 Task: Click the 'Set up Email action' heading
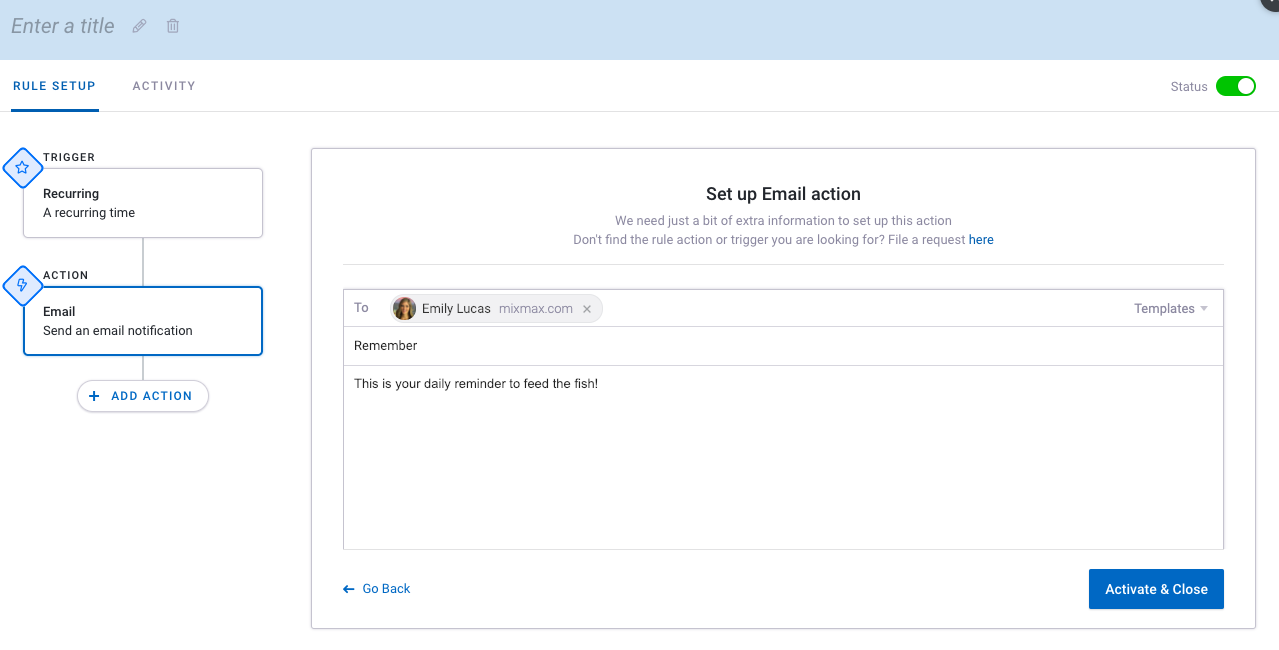click(x=783, y=194)
